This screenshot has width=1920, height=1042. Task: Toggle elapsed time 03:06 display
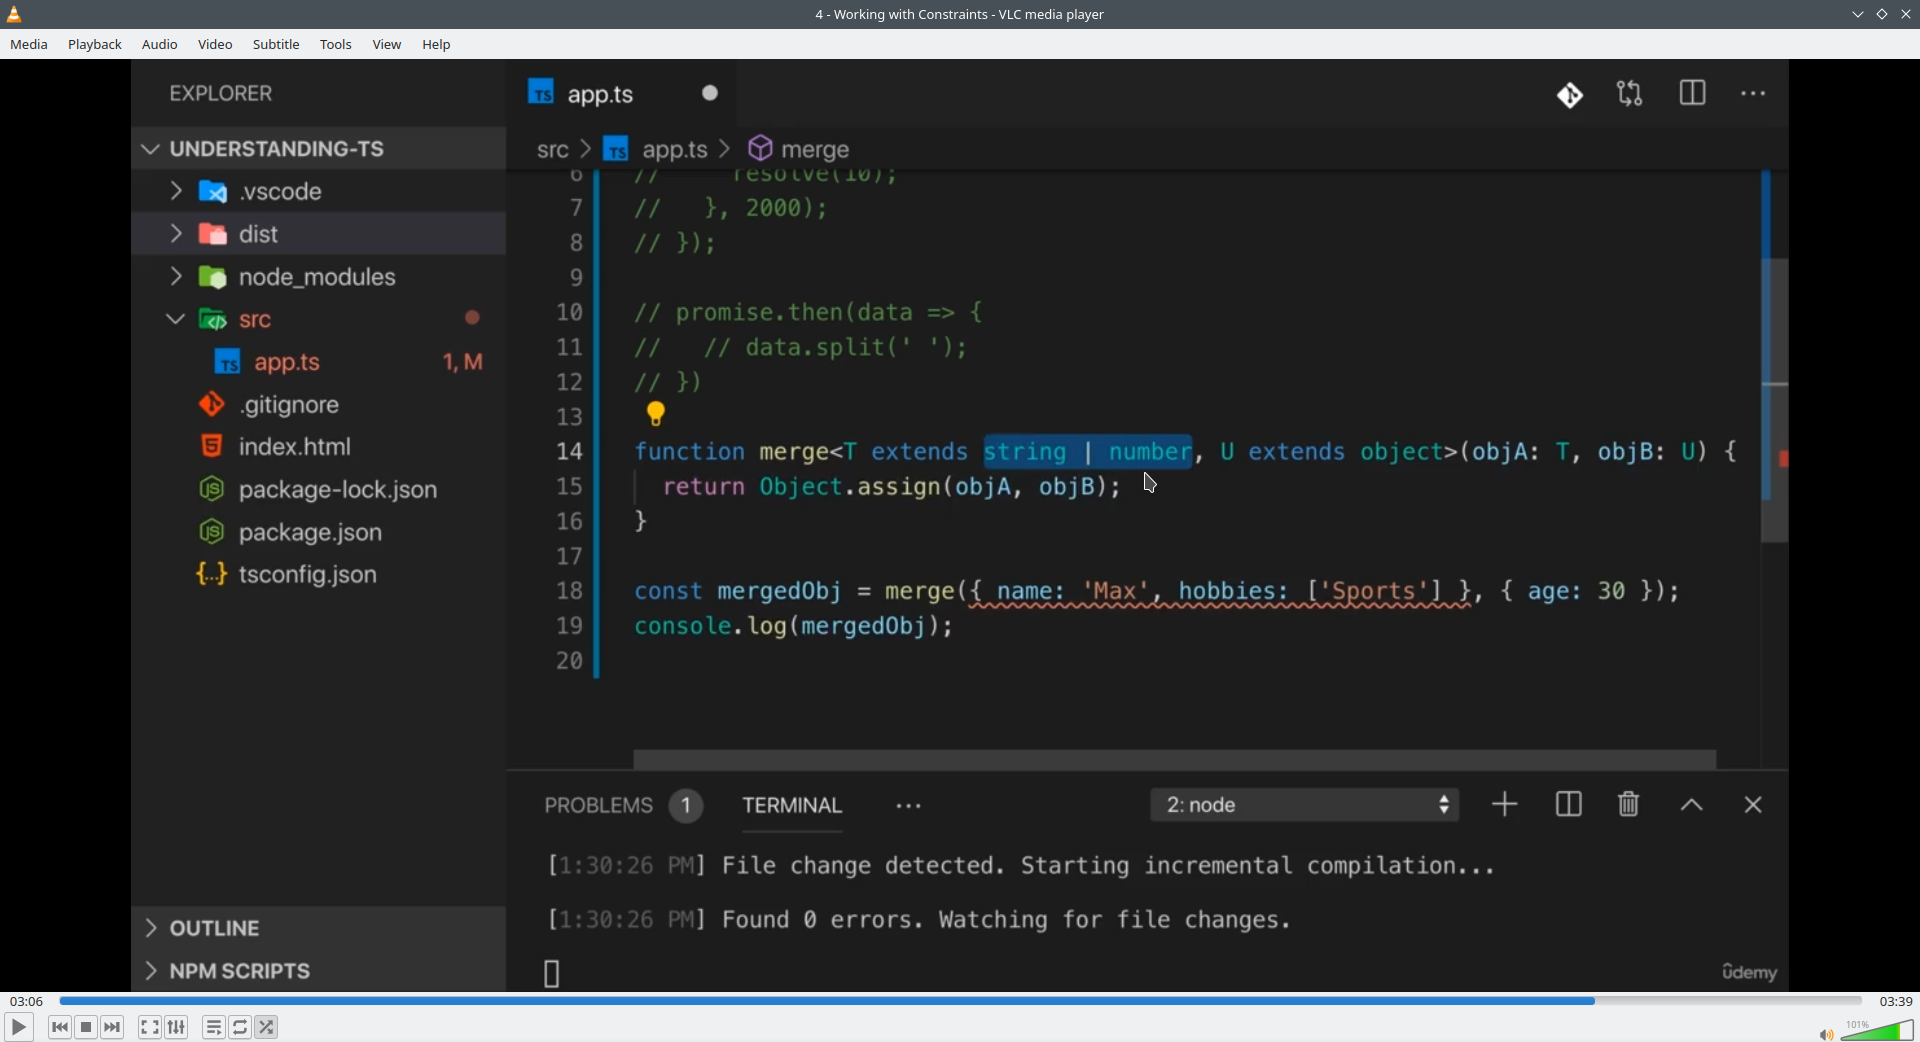[26, 1001]
